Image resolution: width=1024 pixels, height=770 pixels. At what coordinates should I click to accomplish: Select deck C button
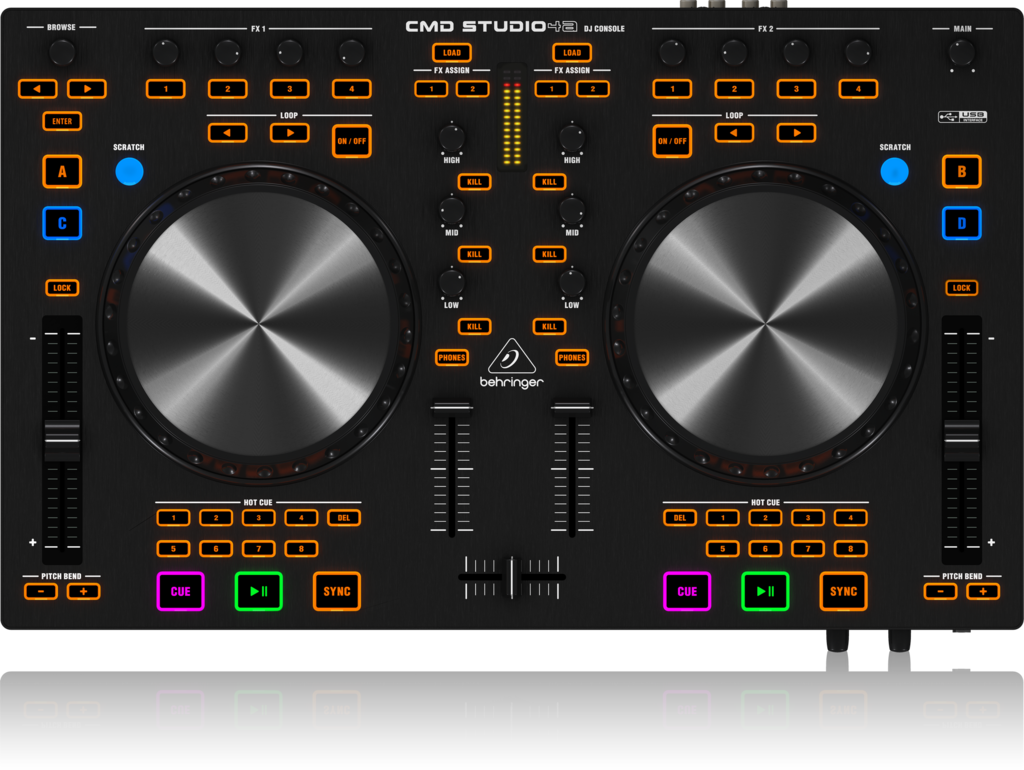coord(62,223)
